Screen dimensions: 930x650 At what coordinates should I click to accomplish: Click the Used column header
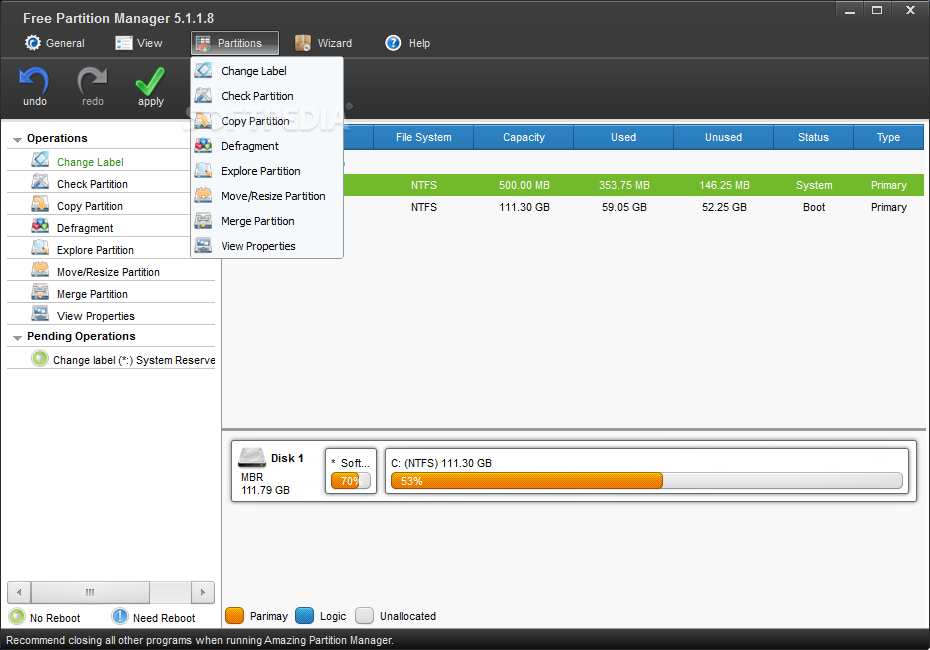click(x=623, y=137)
